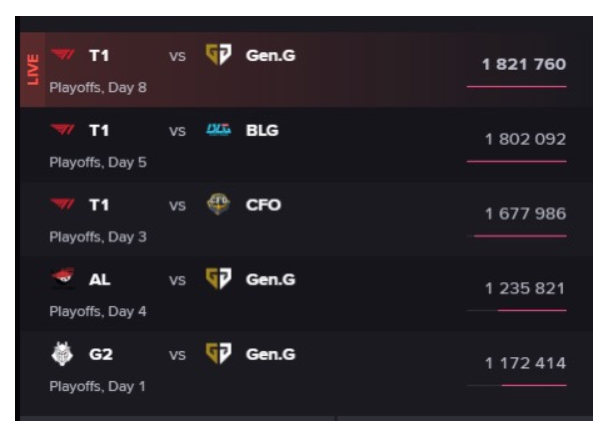Viewport: 607px width, 438px height.
Task: Click the Gen.G logo in the Day 1 match
Action: coord(218,353)
